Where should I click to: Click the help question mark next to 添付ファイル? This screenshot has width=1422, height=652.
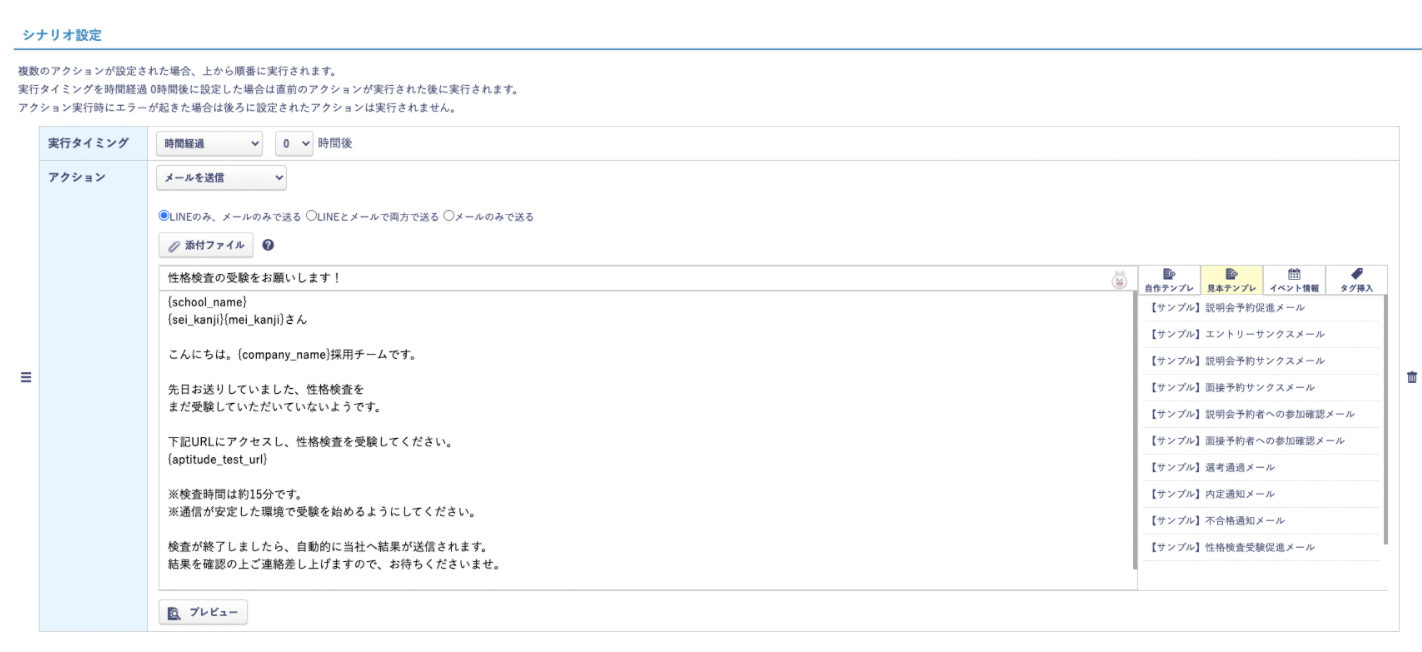point(268,245)
